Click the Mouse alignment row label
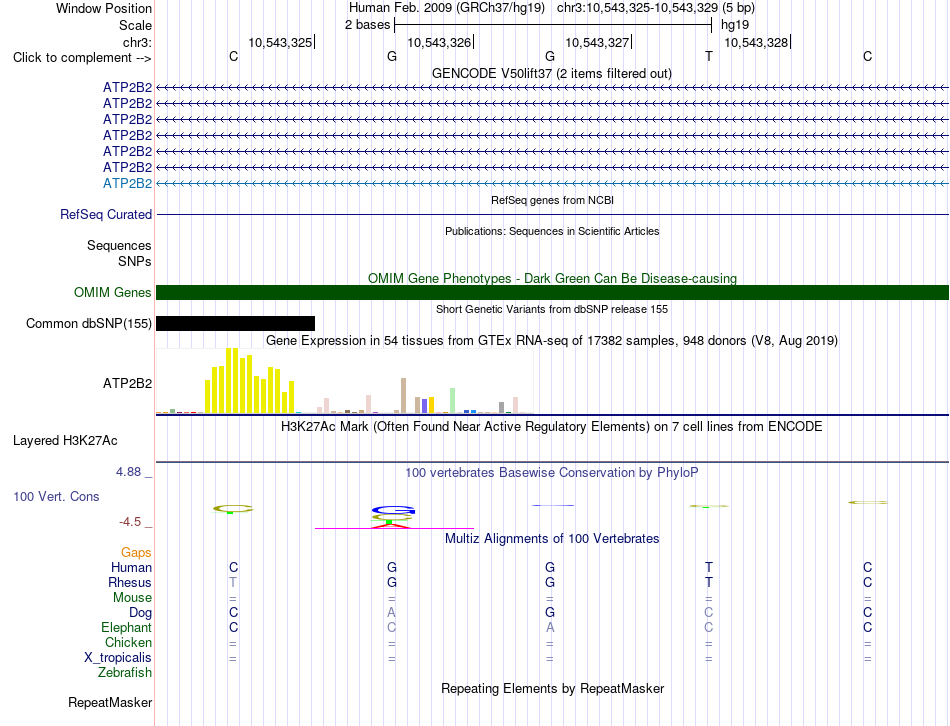The width and height of the screenshot is (950, 726). click(x=132, y=598)
